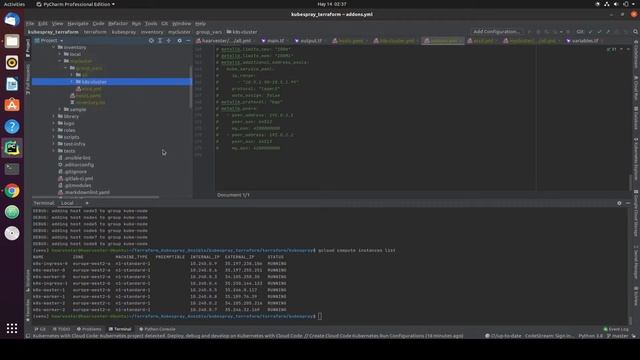The height and width of the screenshot is (360, 640).
Task: Expand the logo folder
Action: coord(53,123)
